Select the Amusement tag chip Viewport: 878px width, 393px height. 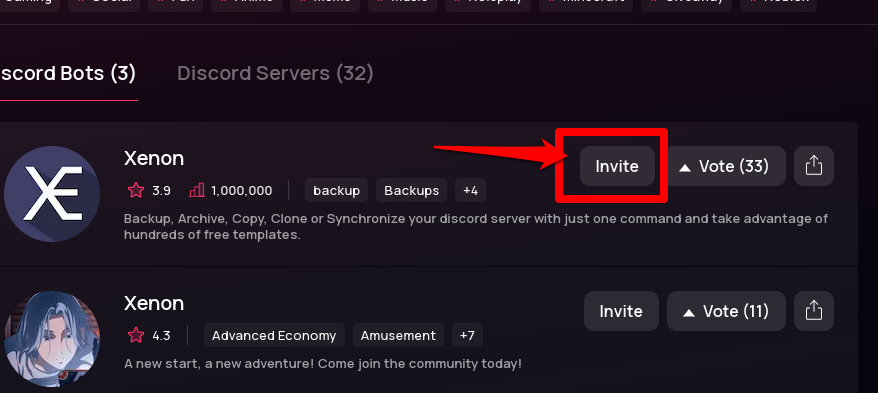pos(398,335)
